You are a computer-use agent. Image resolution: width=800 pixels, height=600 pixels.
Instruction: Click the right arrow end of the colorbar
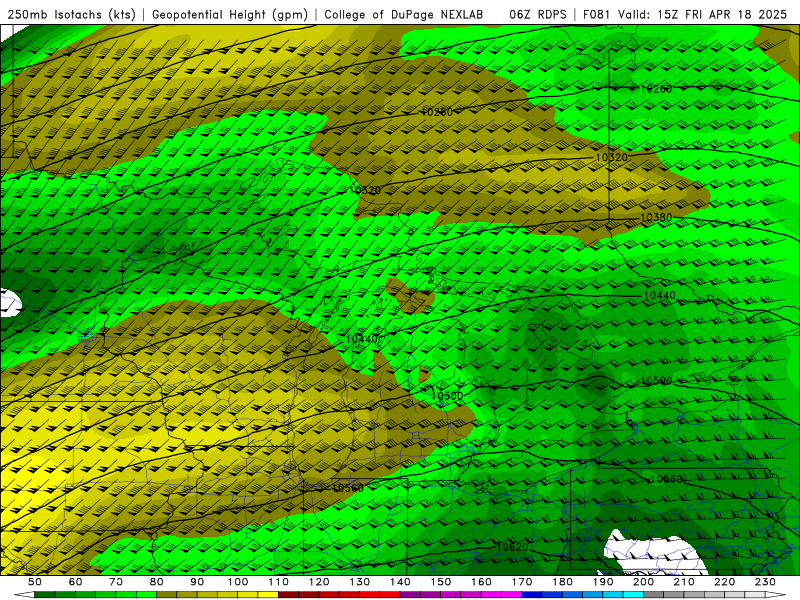point(776,595)
